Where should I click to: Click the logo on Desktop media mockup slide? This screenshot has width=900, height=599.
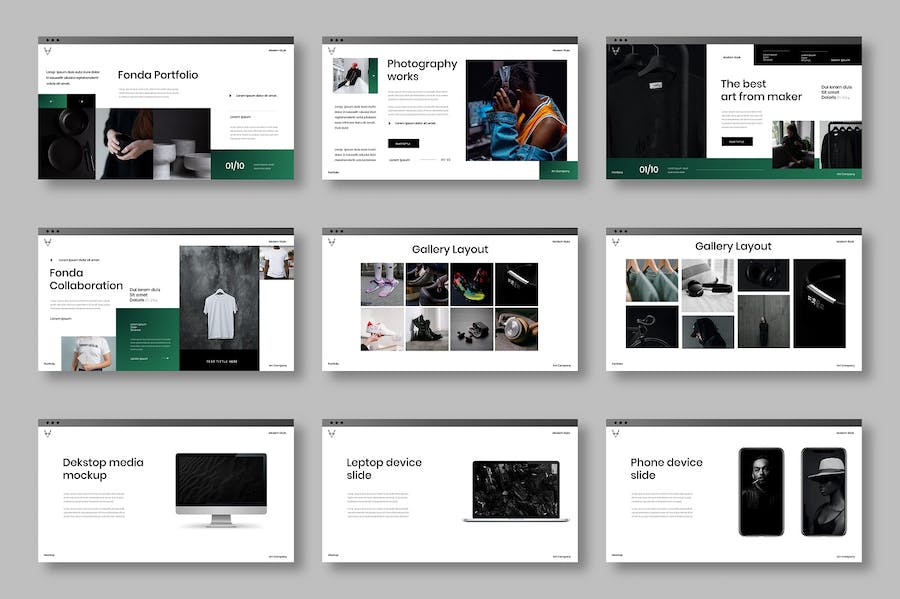tap(48, 433)
